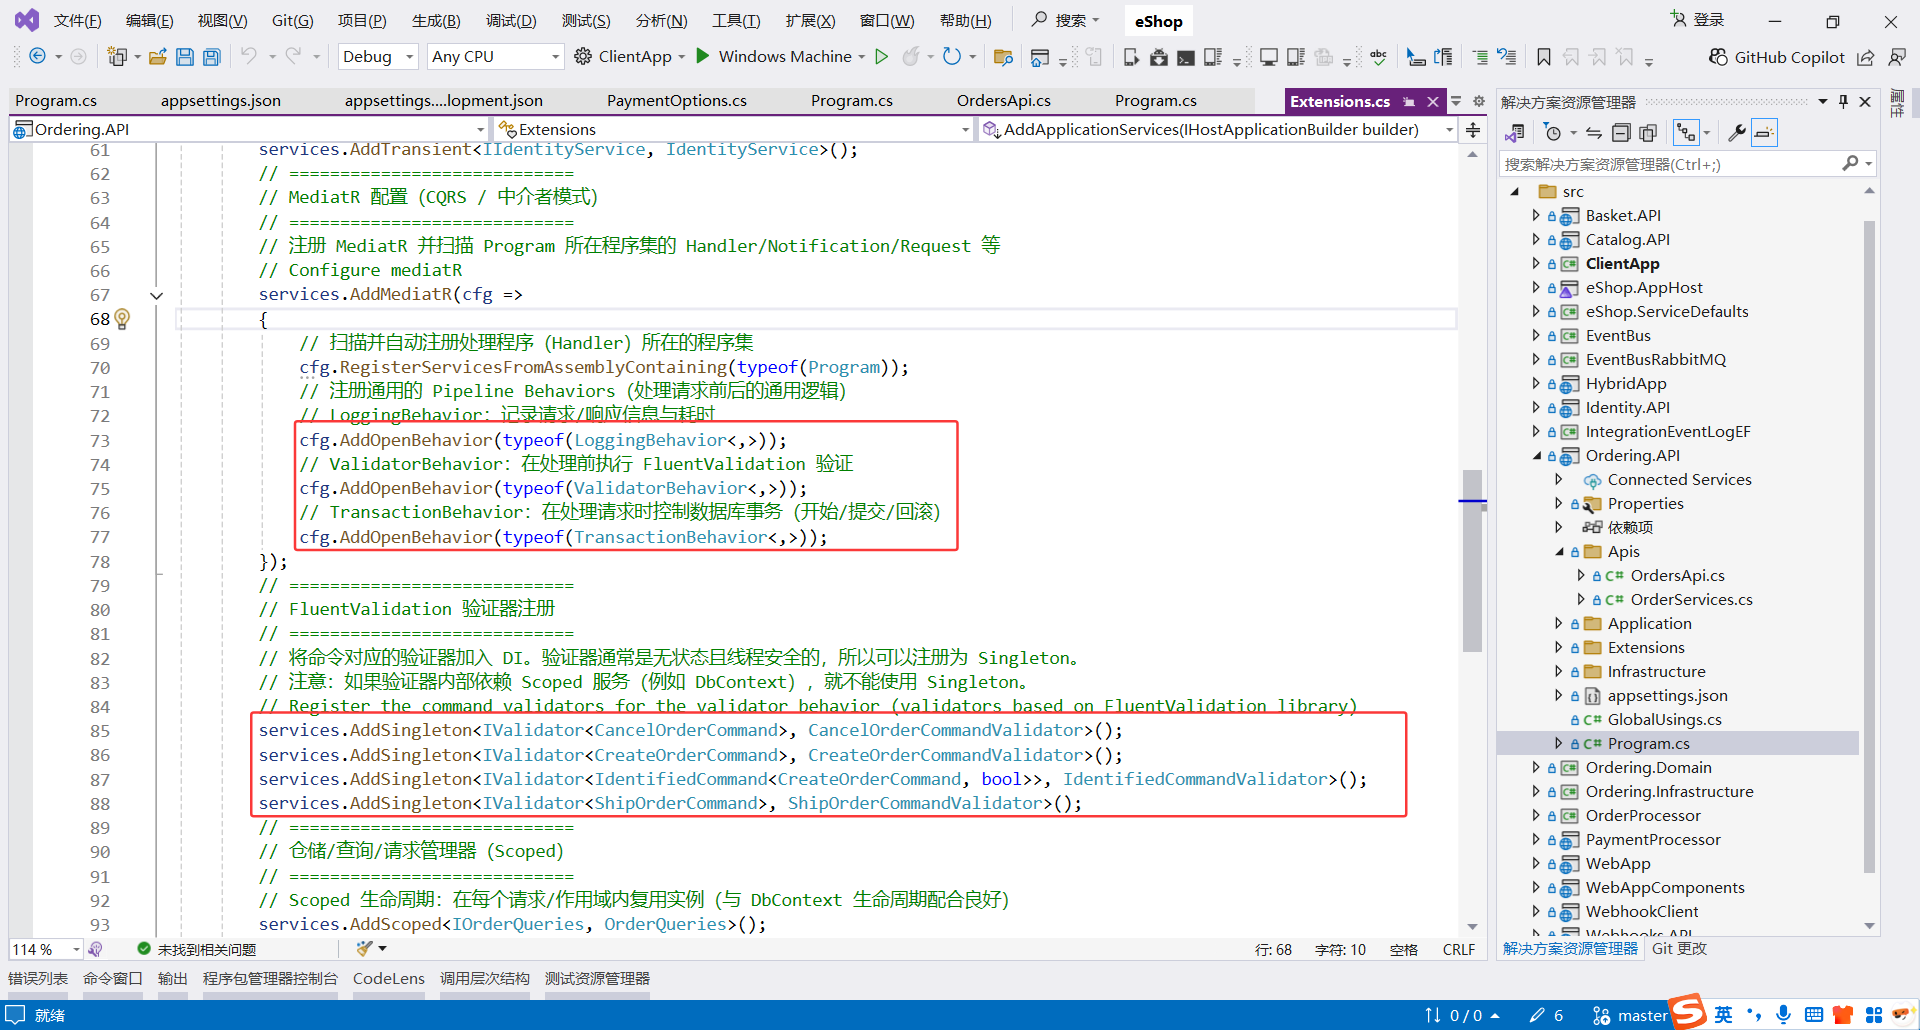This screenshot has height=1030, width=1920.
Task: Click the sync with active document icon
Action: coord(1594,133)
